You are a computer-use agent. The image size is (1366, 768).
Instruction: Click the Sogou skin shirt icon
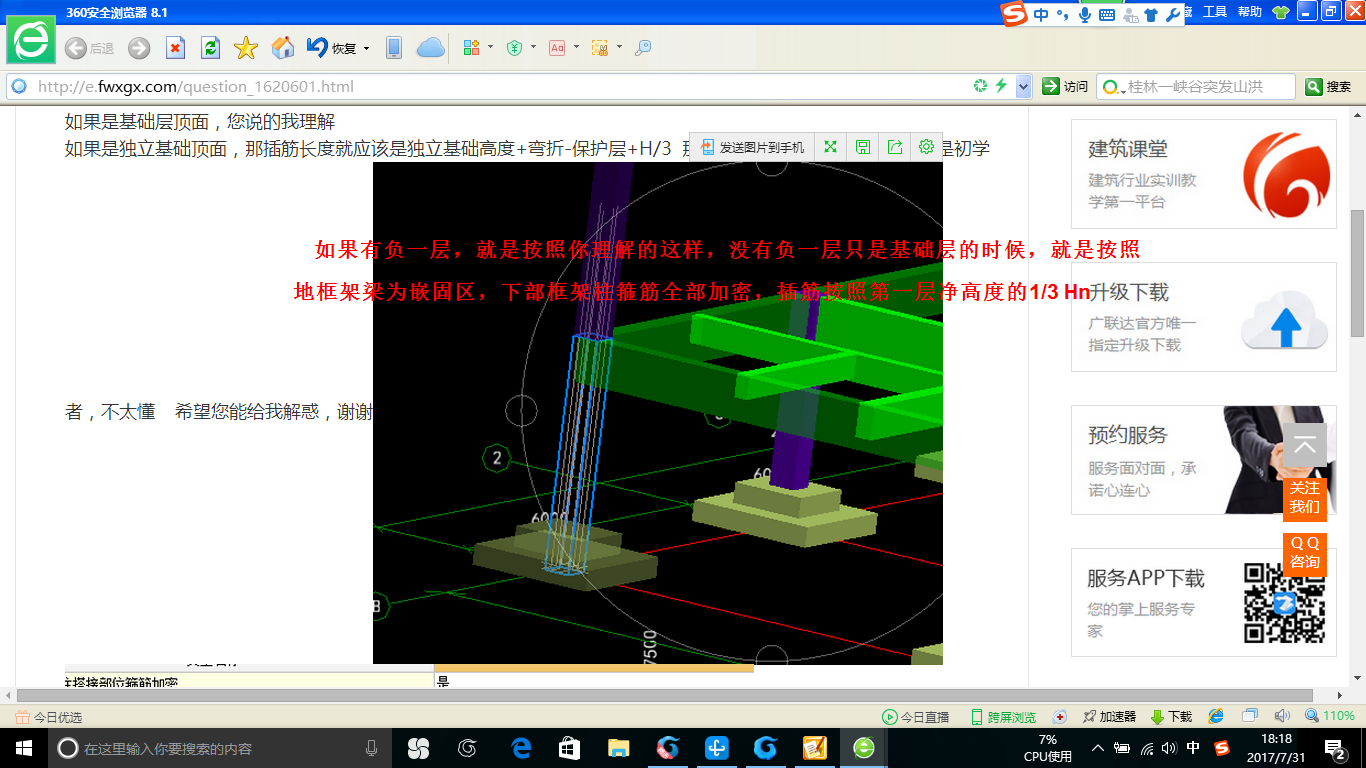(x=1151, y=15)
